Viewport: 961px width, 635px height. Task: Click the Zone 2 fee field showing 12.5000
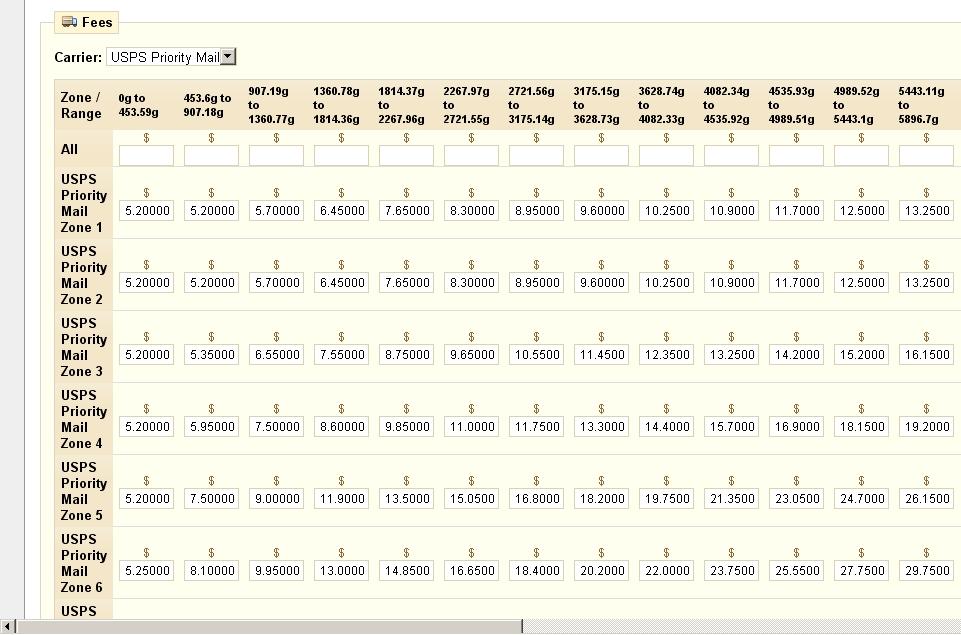tap(861, 283)
